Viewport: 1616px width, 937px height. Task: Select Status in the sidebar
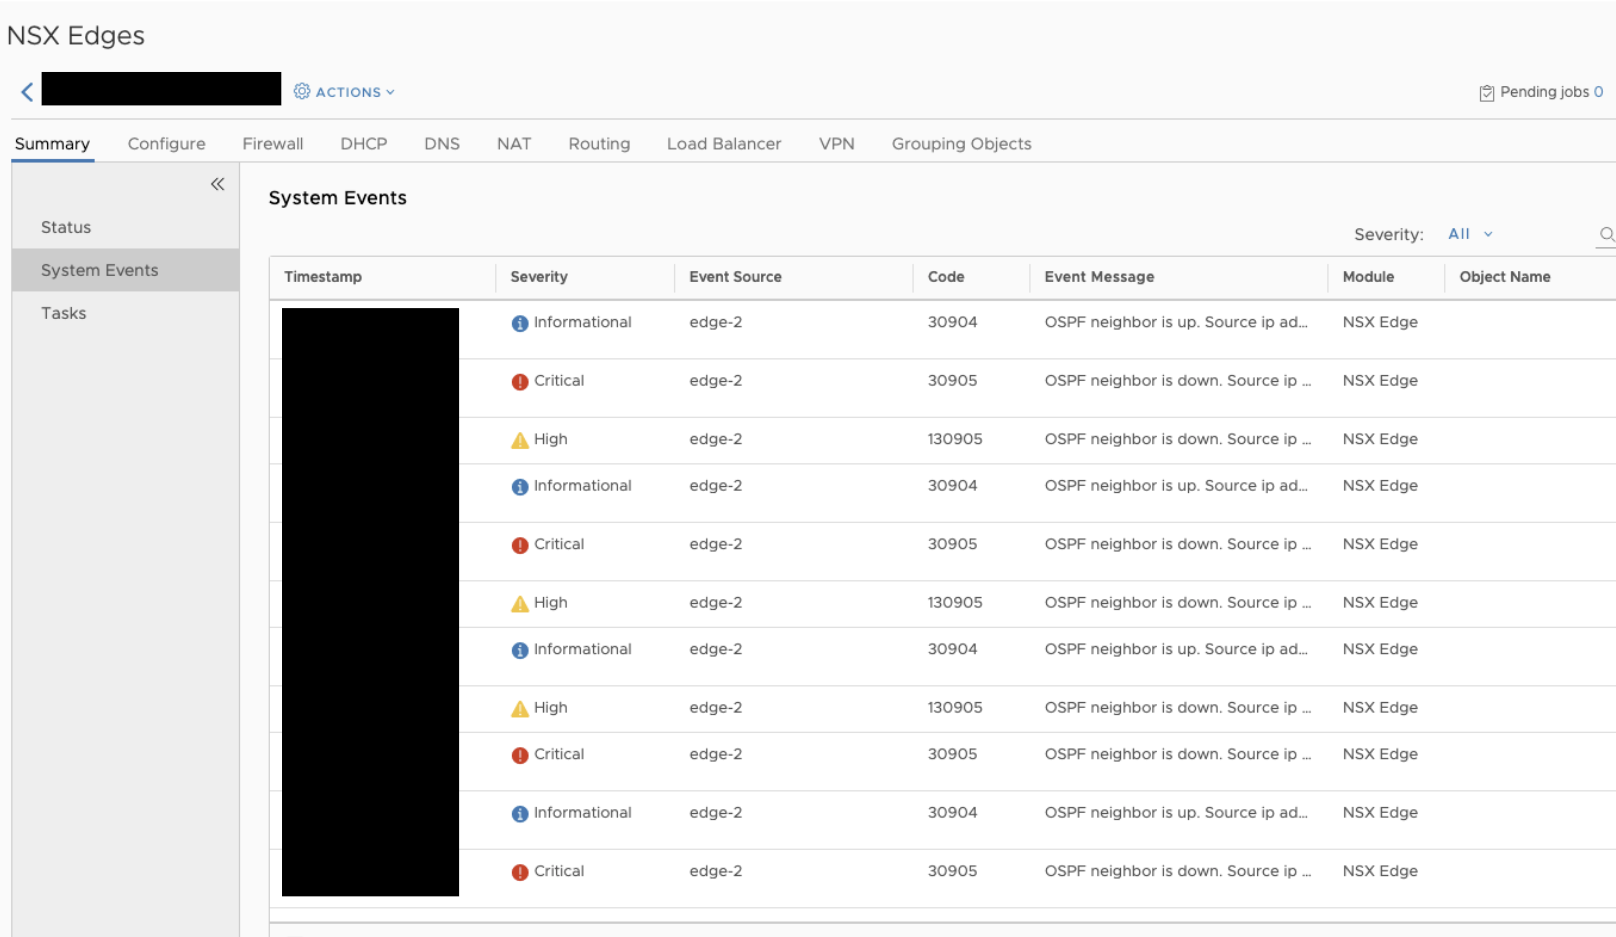coord(66,227)
